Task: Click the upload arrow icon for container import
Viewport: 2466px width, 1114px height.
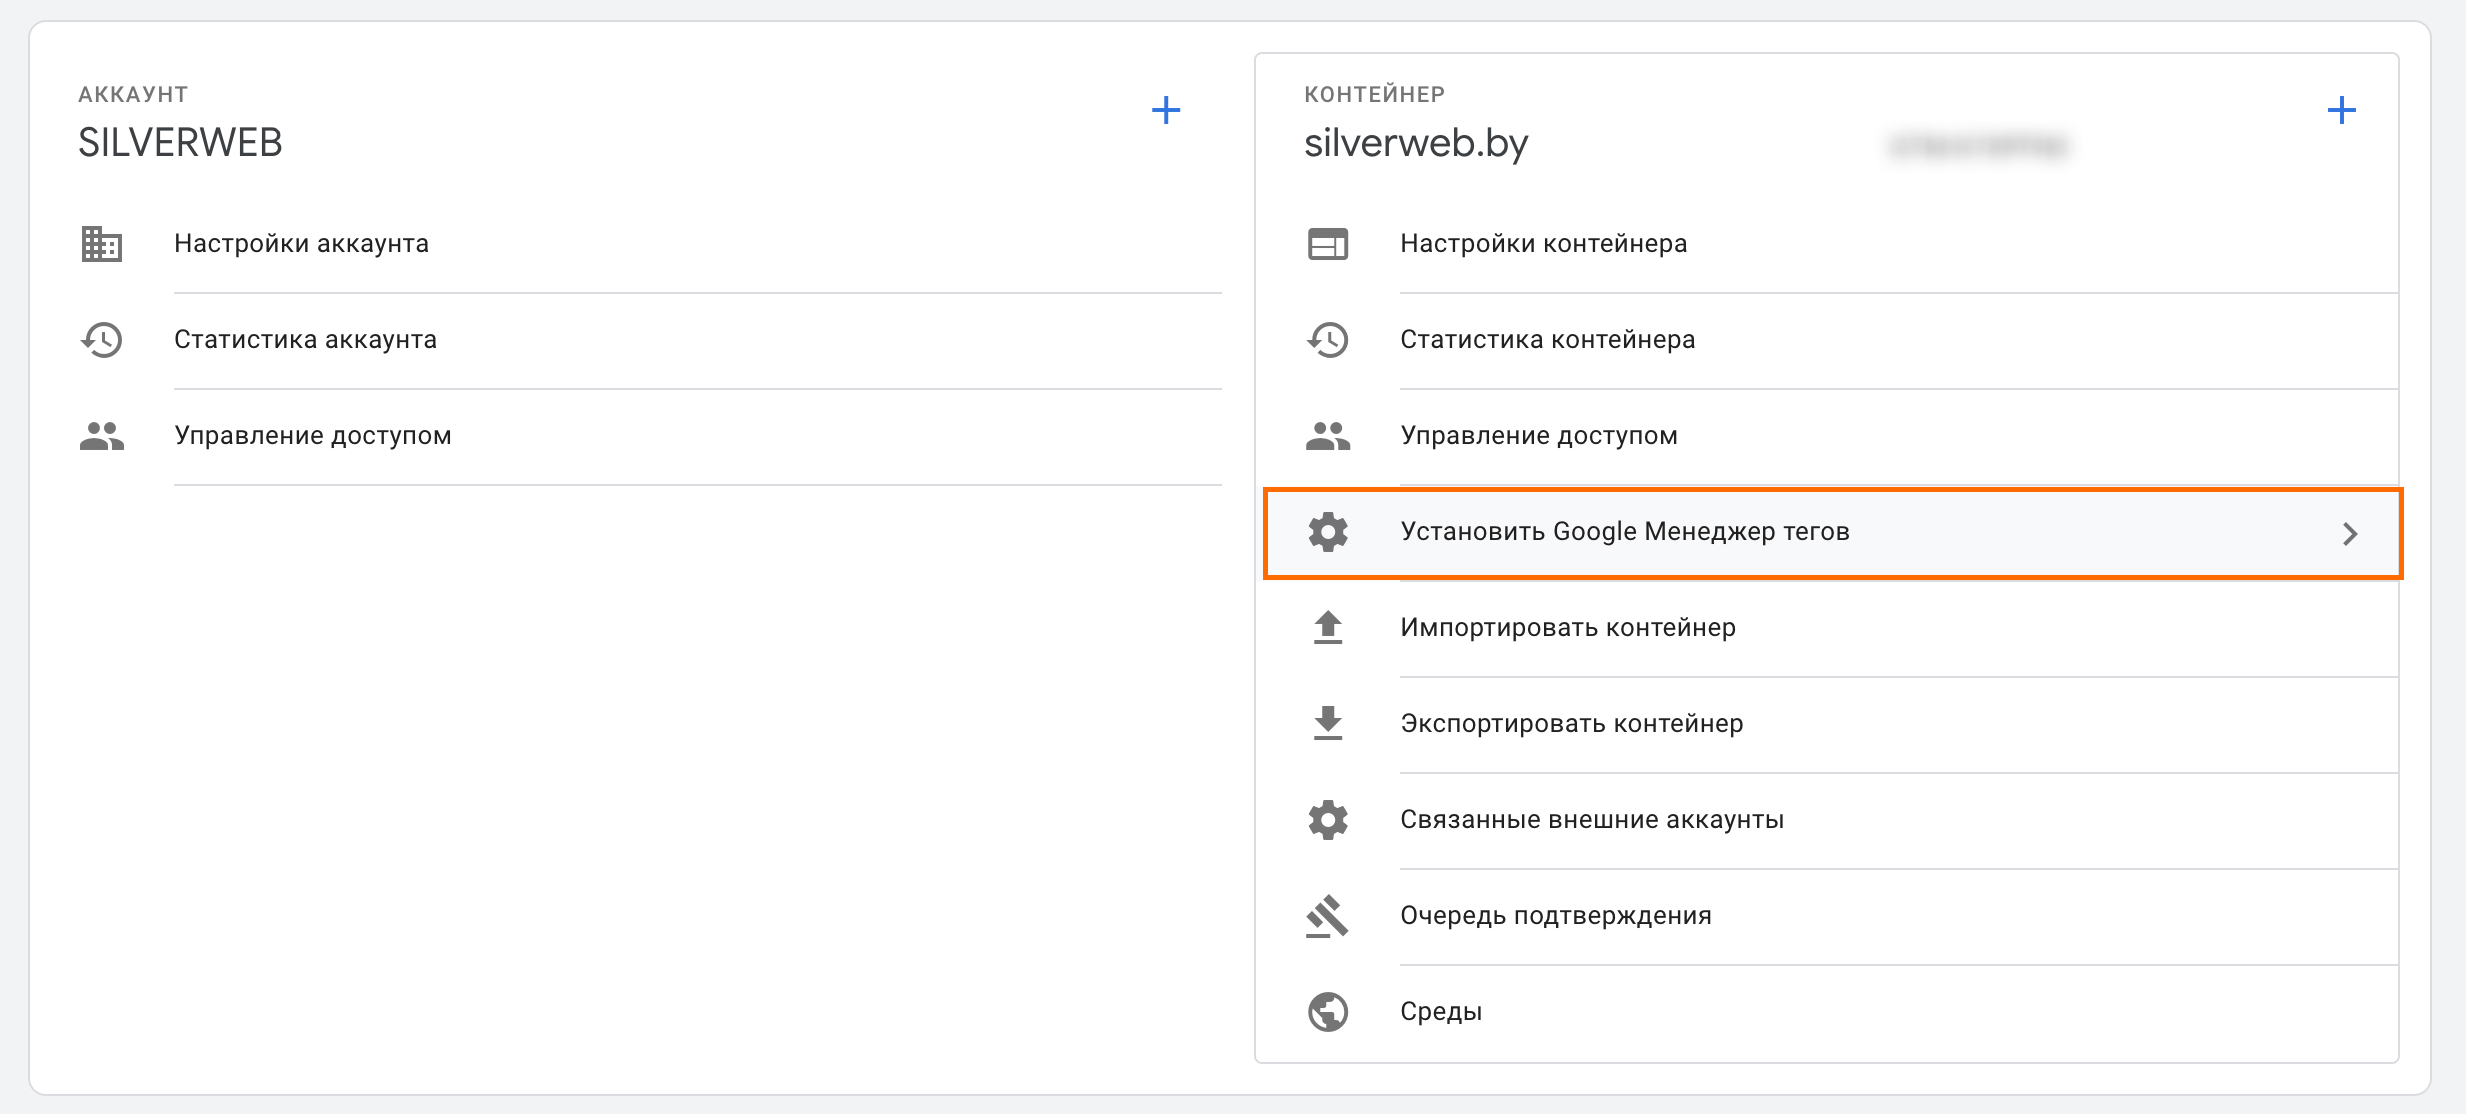Action: tap(1327, 628)
